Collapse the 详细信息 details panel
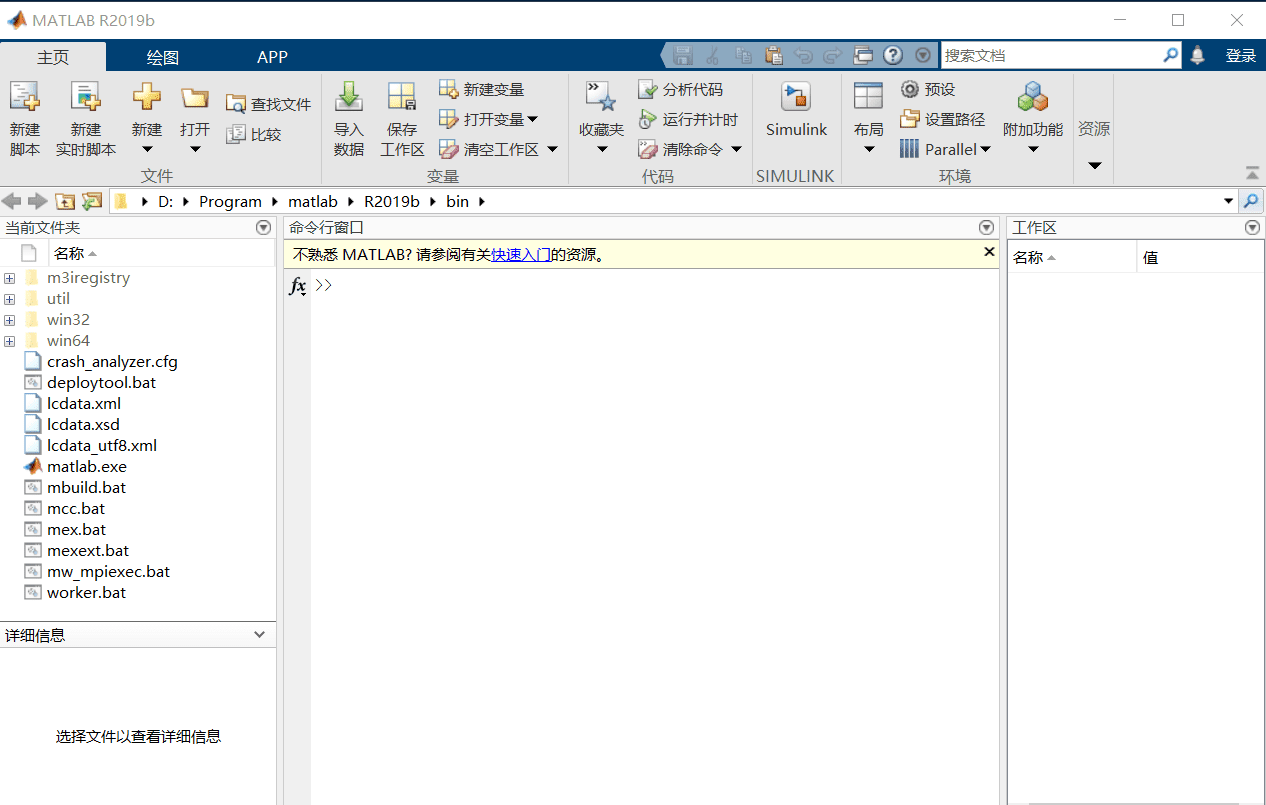 pos(260,635)
